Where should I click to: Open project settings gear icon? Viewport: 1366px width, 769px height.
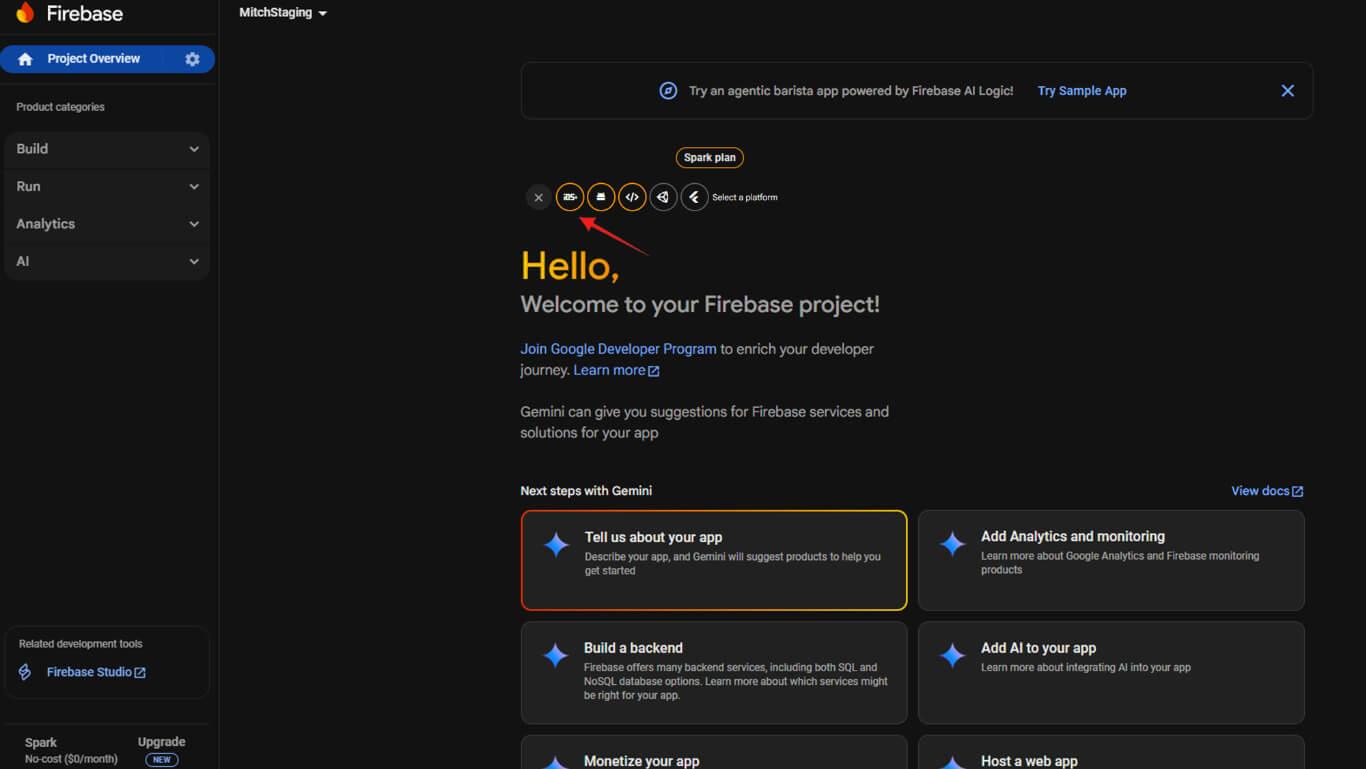pos(192,59)
